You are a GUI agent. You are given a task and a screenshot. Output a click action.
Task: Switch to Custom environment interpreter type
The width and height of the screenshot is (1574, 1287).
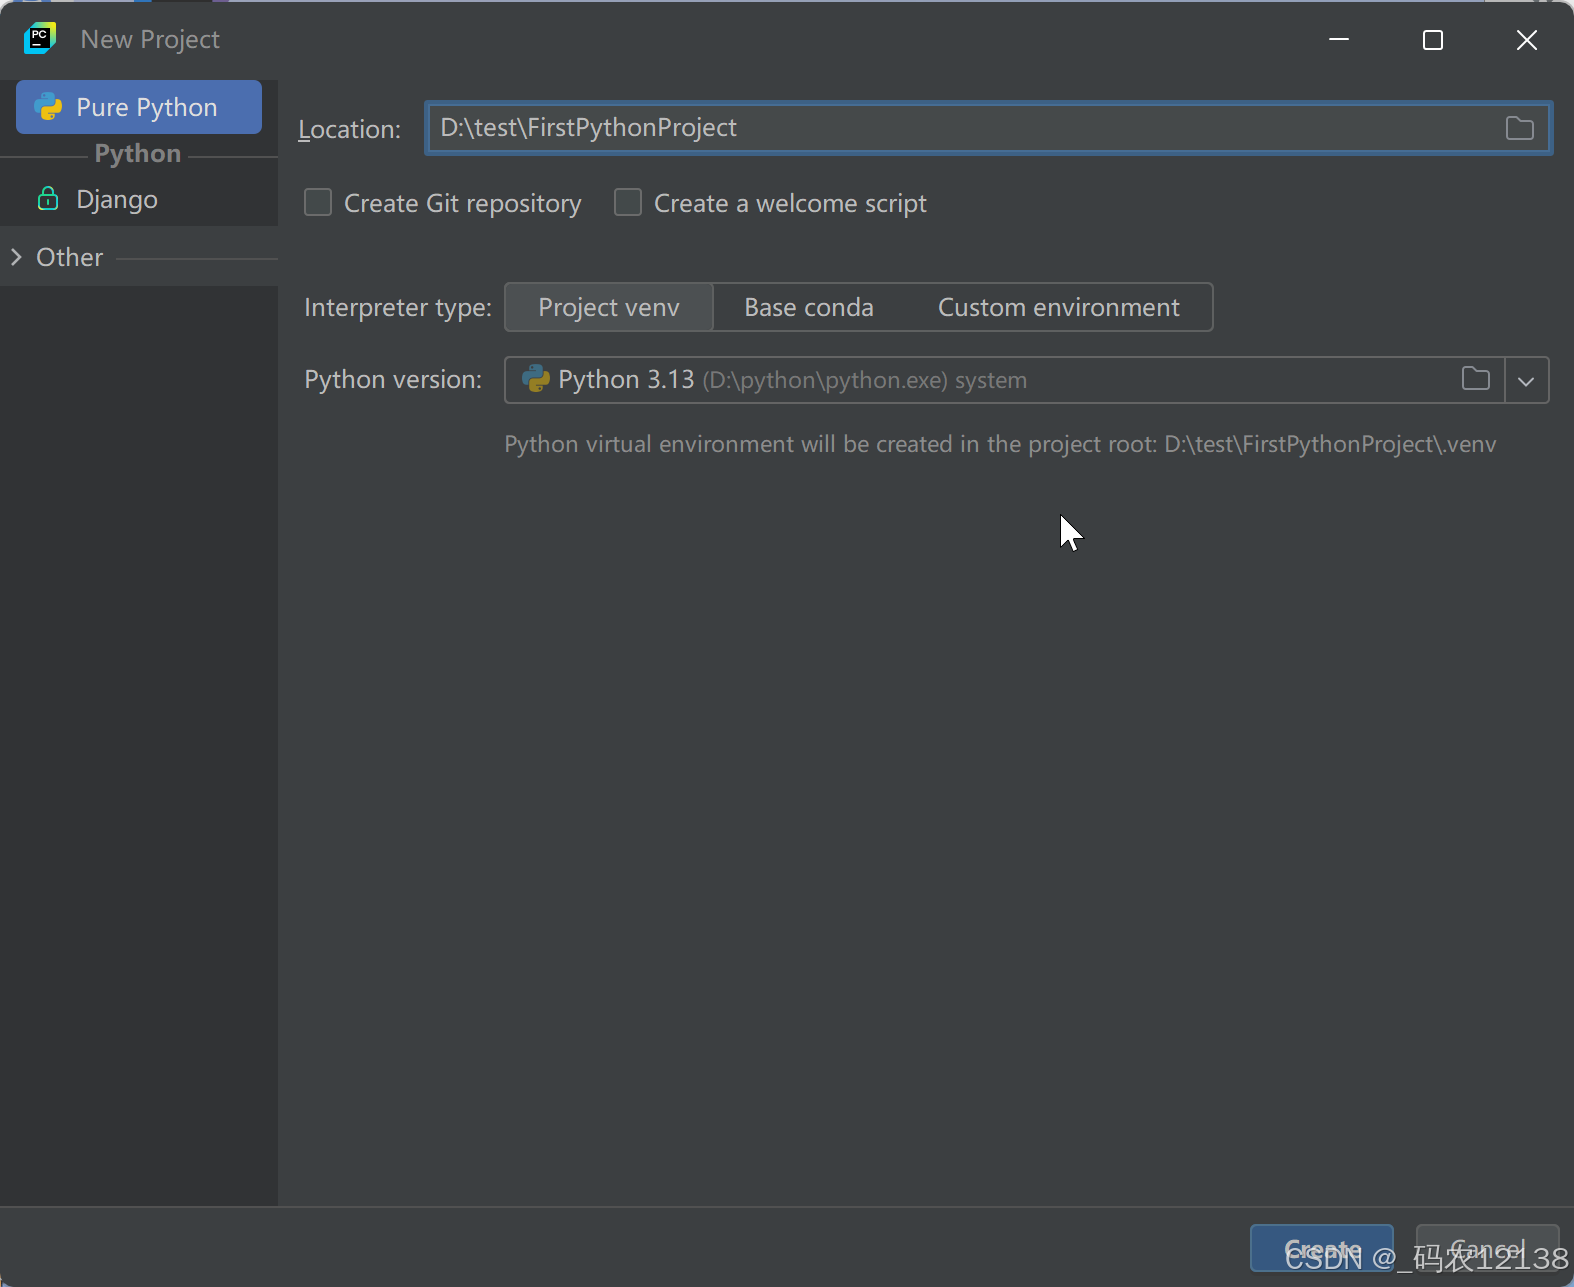point(1059,307)
